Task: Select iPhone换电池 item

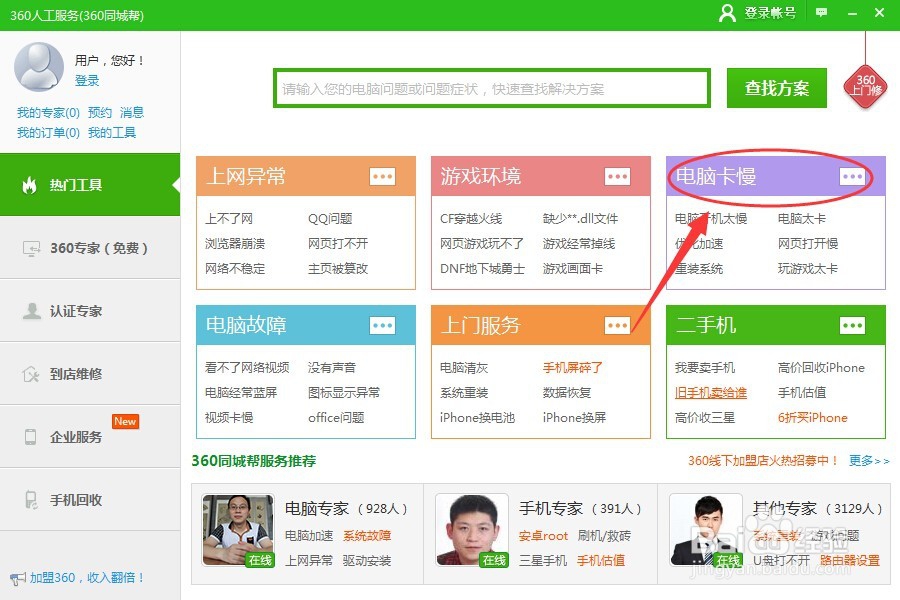Action: point(477,417)
